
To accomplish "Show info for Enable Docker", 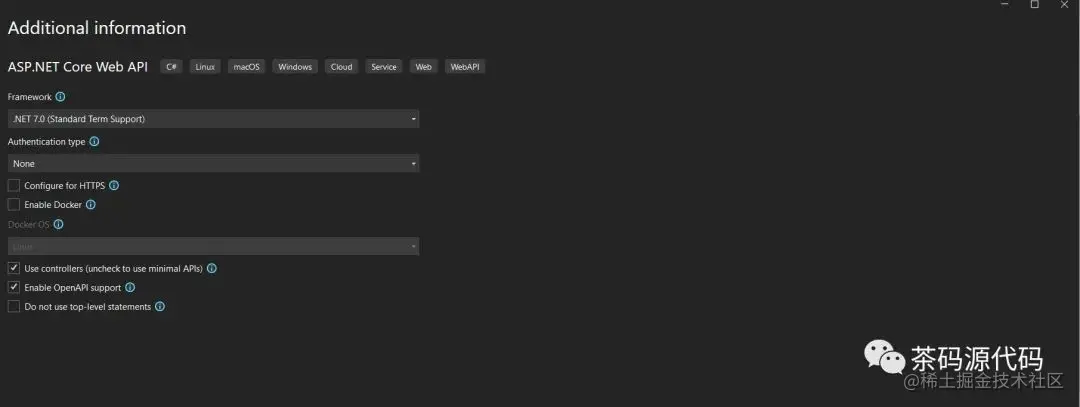I will click(x=90, y=205).
